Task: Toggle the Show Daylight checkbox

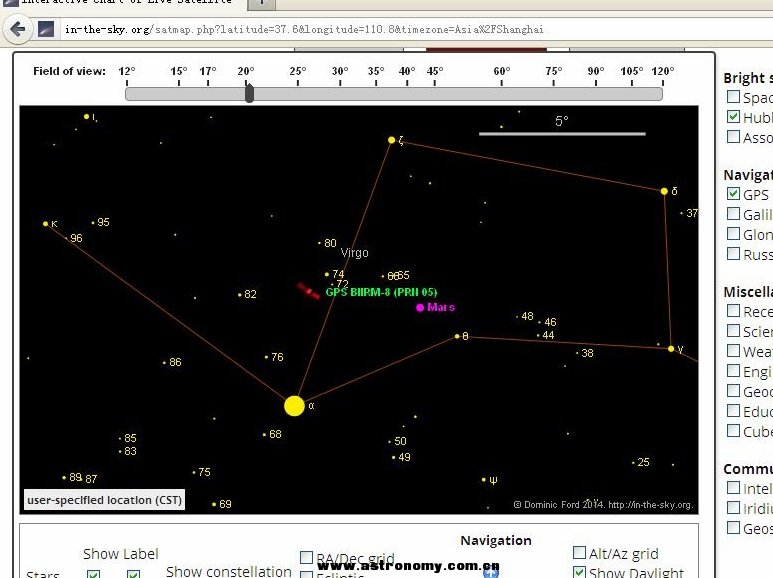Action: pyautogui.click(x=580, y=572)
